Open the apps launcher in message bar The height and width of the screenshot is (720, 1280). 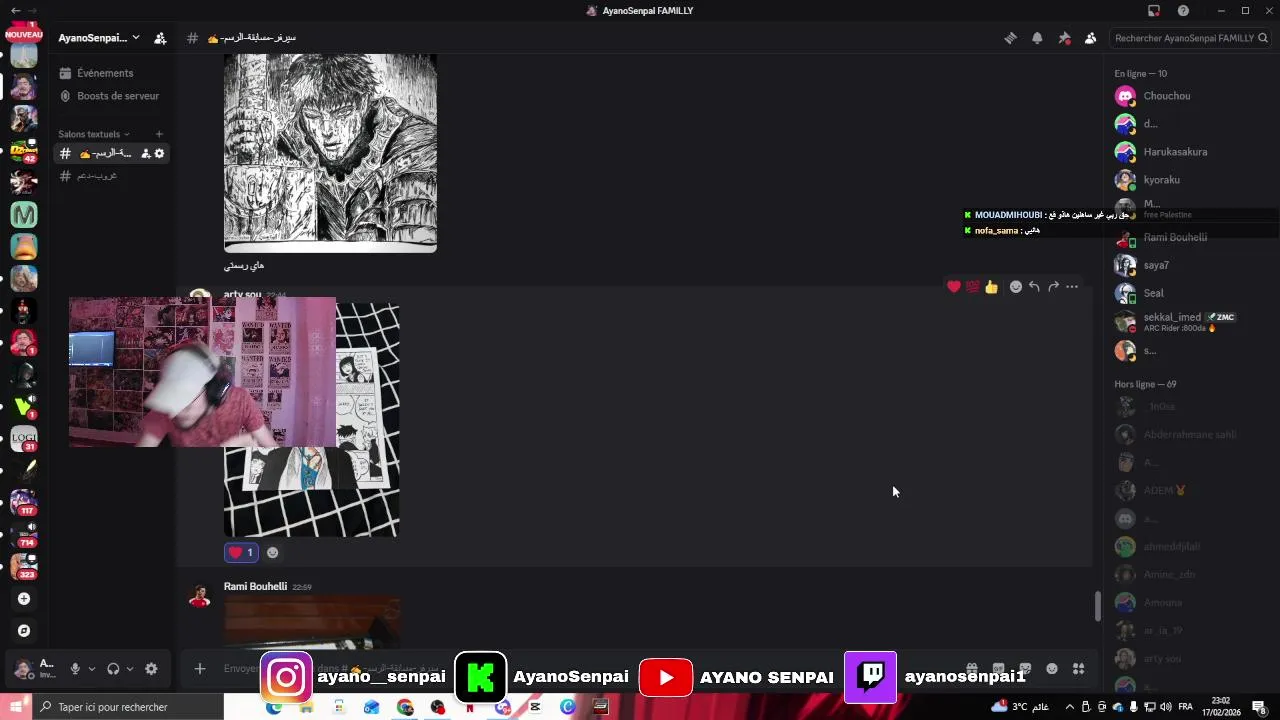pyautogui.click(x=1078, y=669)
